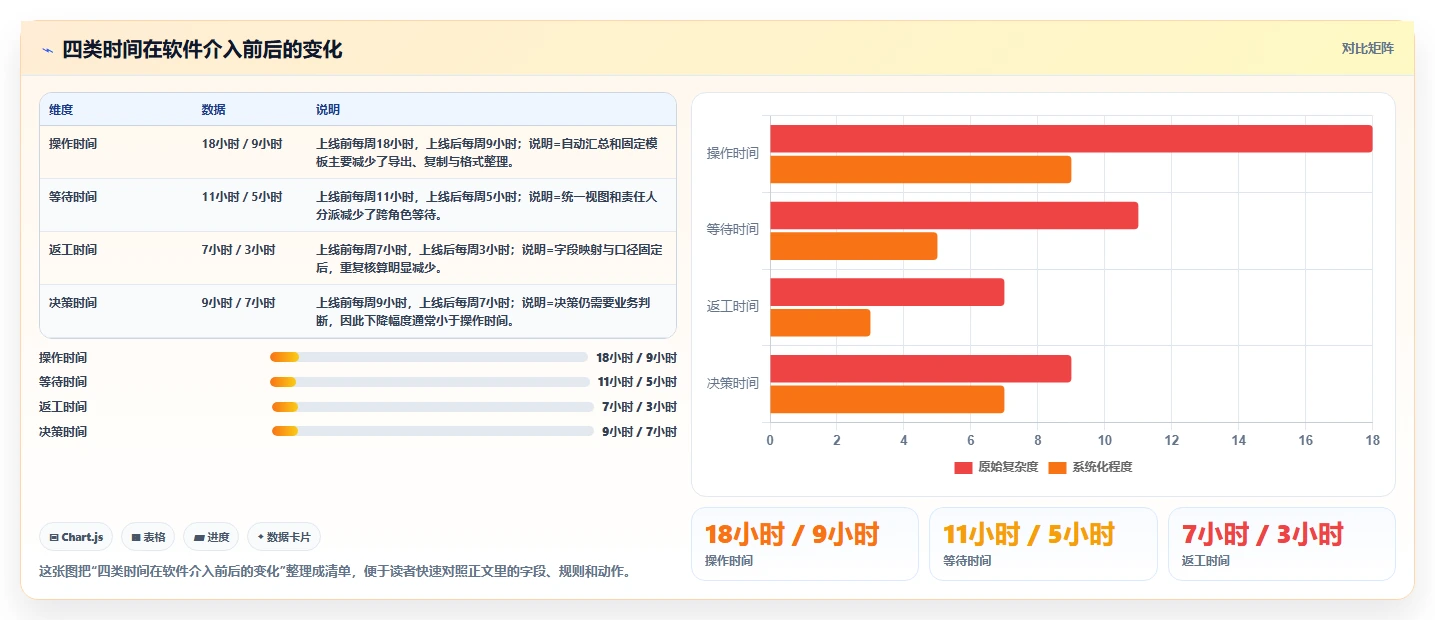Click the 返工时间 progress bar

pyautogui.click(x=433, y=407)
